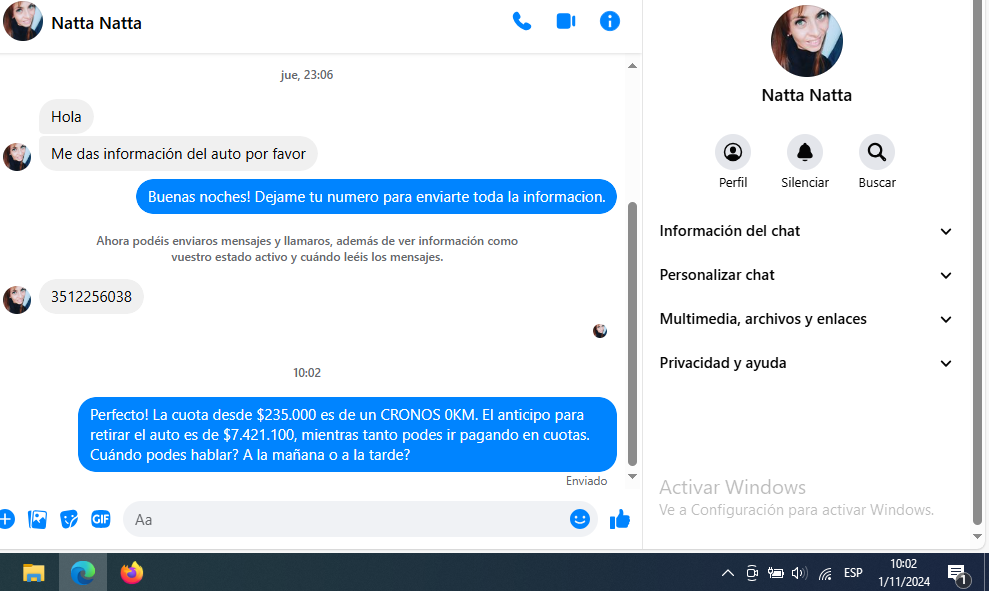Open the emoji picker in message box
This screenshot has height=591, width=989.
580,519
